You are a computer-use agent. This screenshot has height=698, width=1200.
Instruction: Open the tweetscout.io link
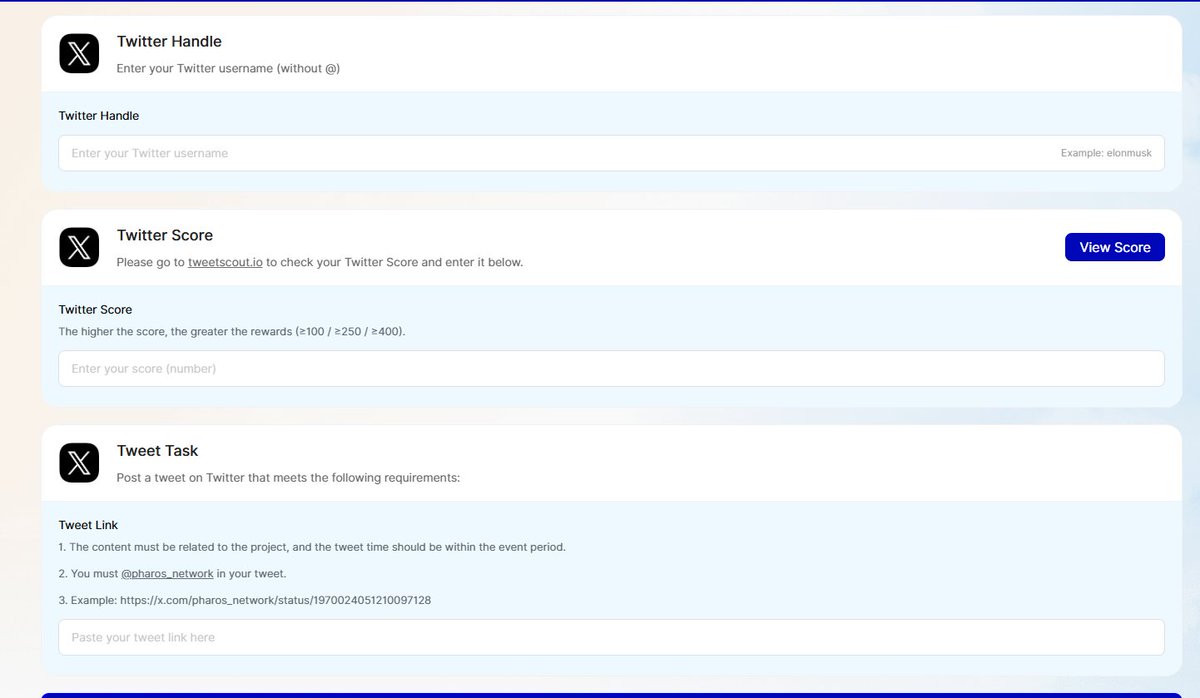point(225,262)
